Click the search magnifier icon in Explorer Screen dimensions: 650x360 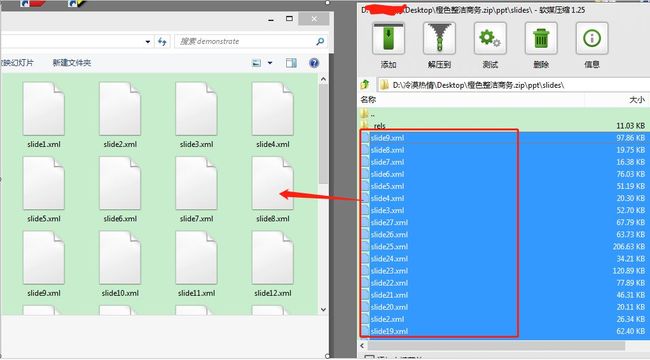pyautogui.click(x=320, y=41)
